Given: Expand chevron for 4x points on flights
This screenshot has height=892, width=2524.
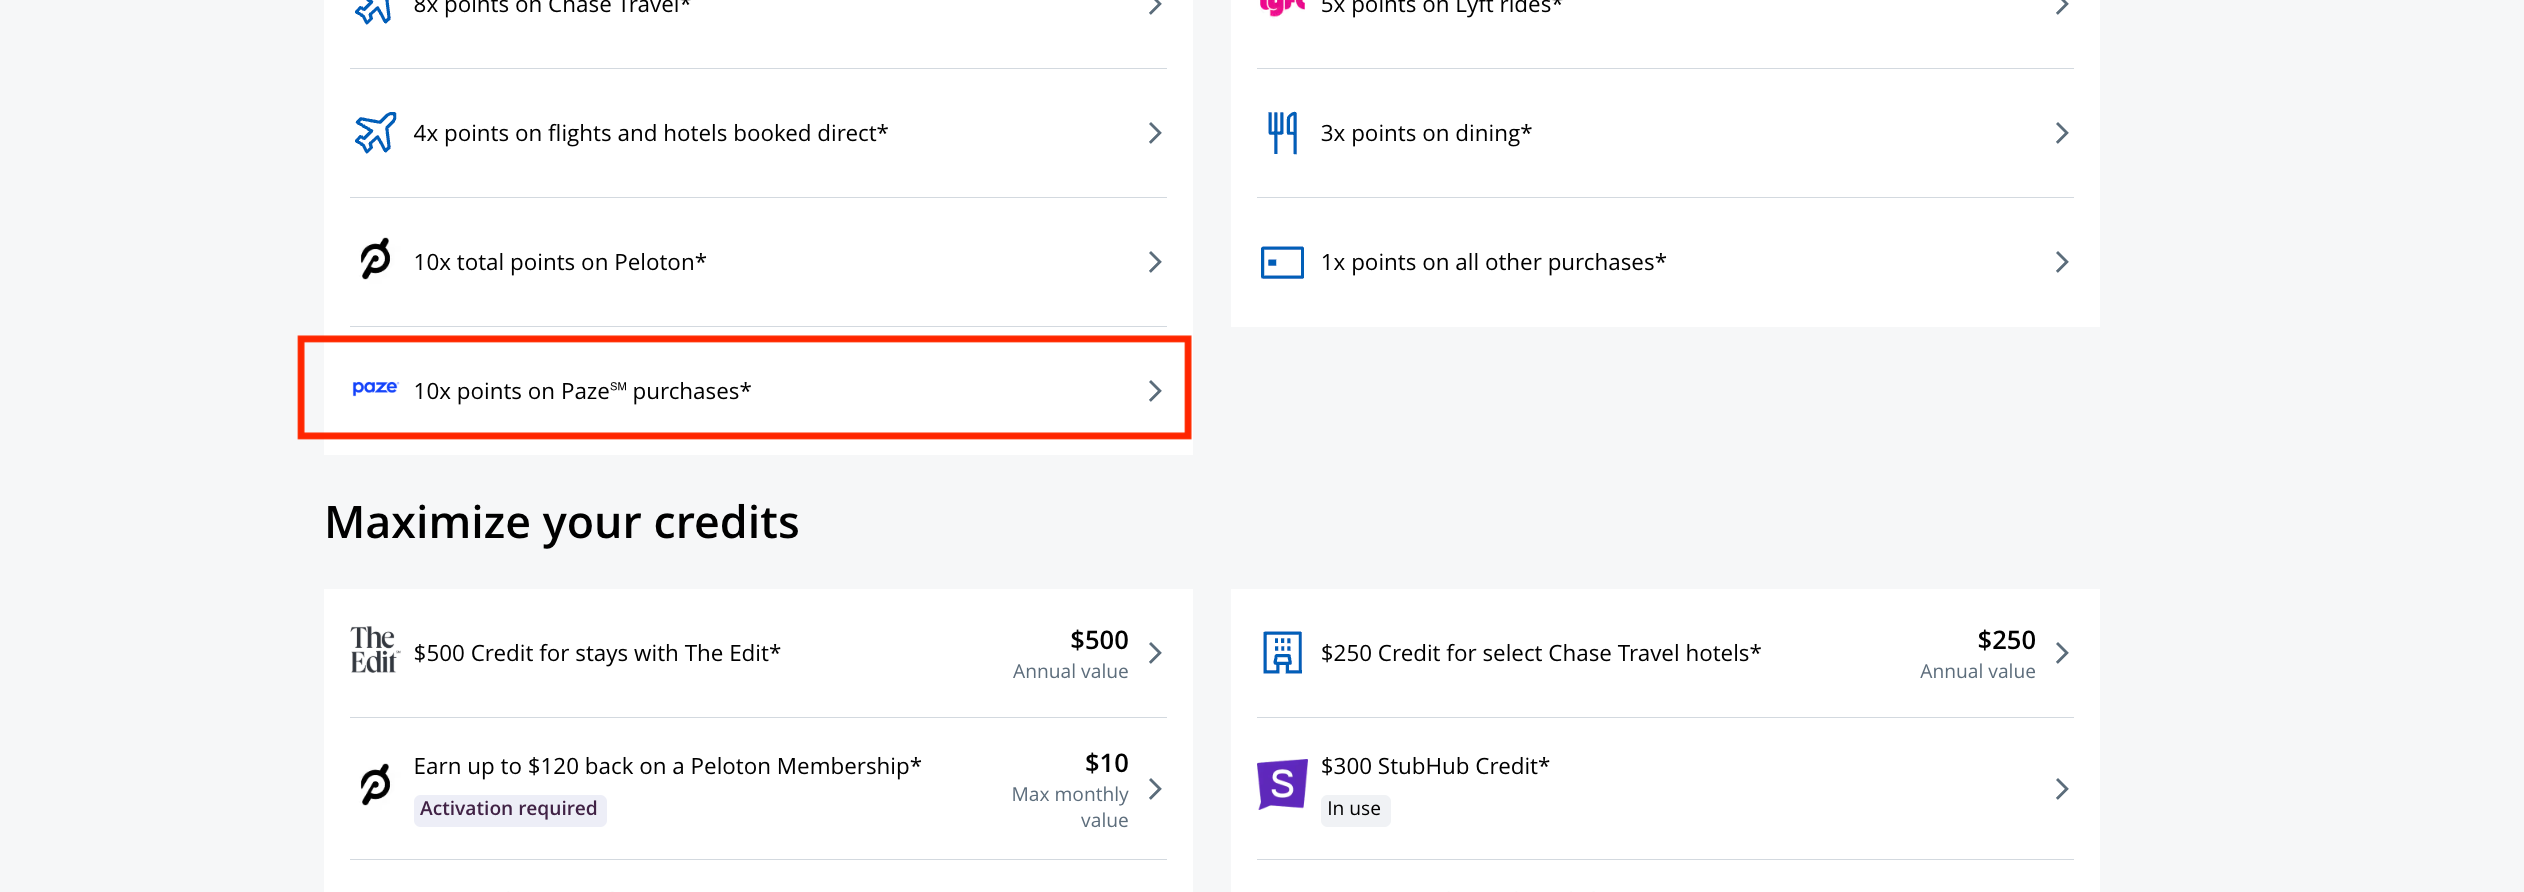Looking at the screenshot, I should click(1155, 133).
